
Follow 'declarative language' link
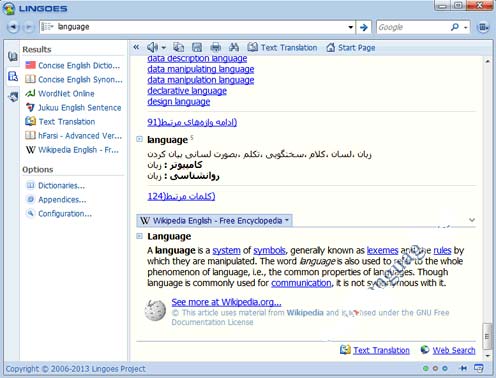187,91
